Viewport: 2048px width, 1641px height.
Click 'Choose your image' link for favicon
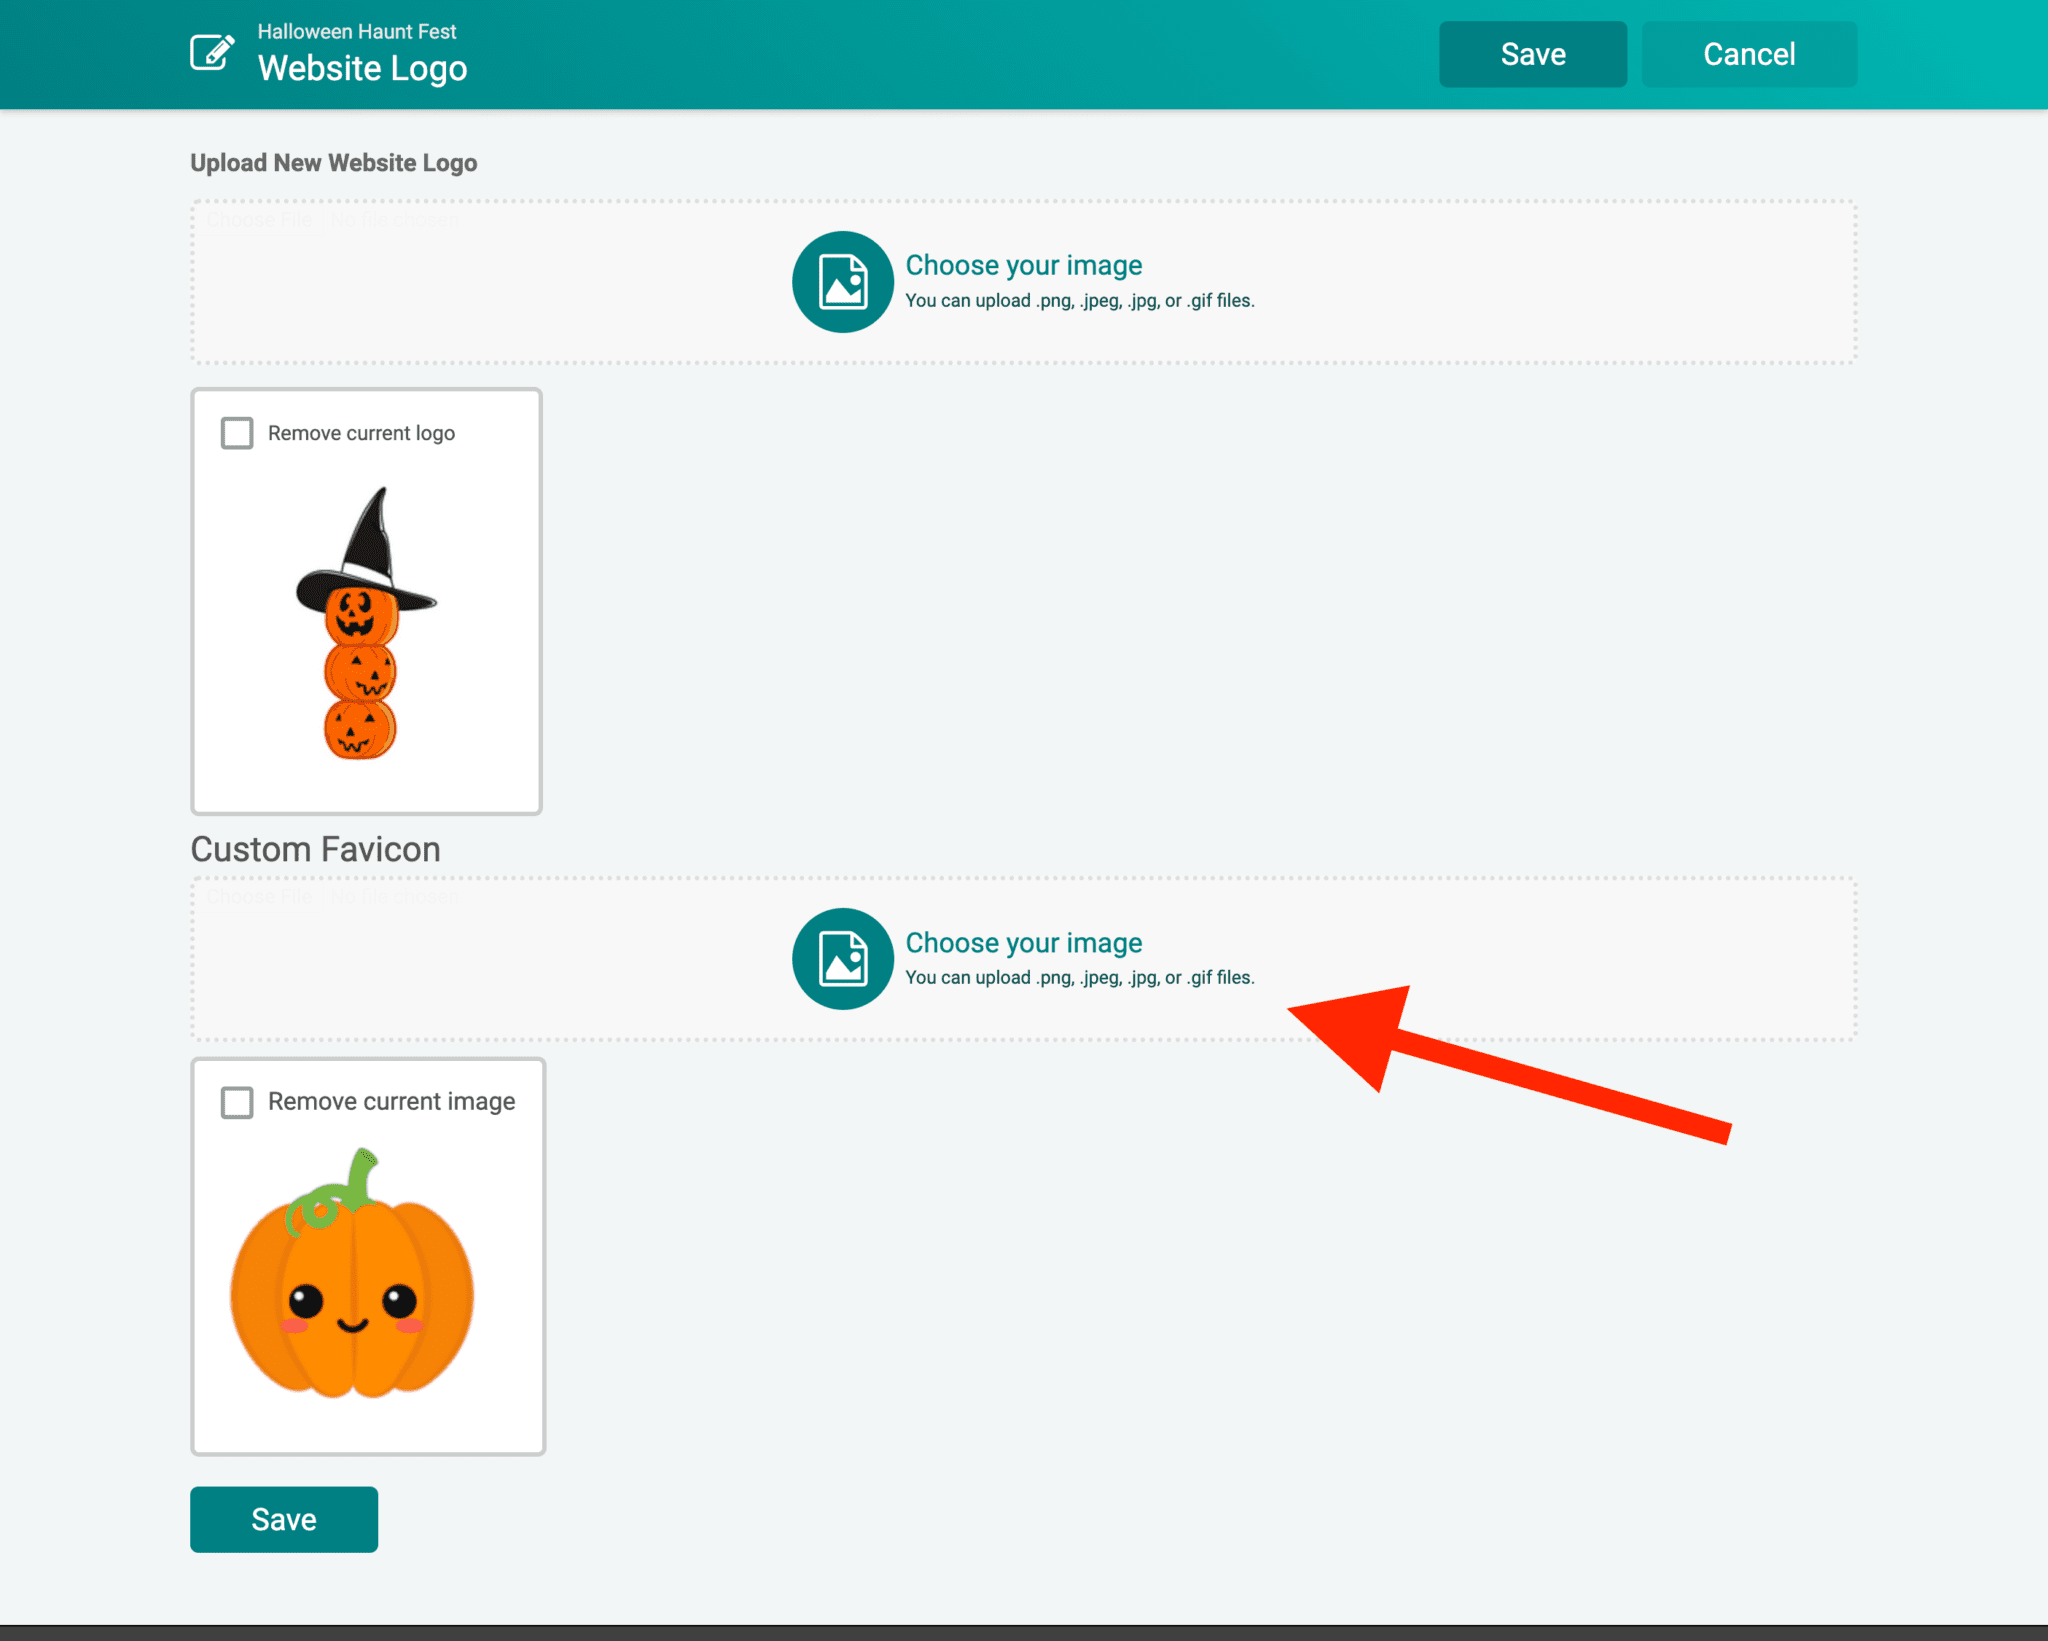point(1023,943)
